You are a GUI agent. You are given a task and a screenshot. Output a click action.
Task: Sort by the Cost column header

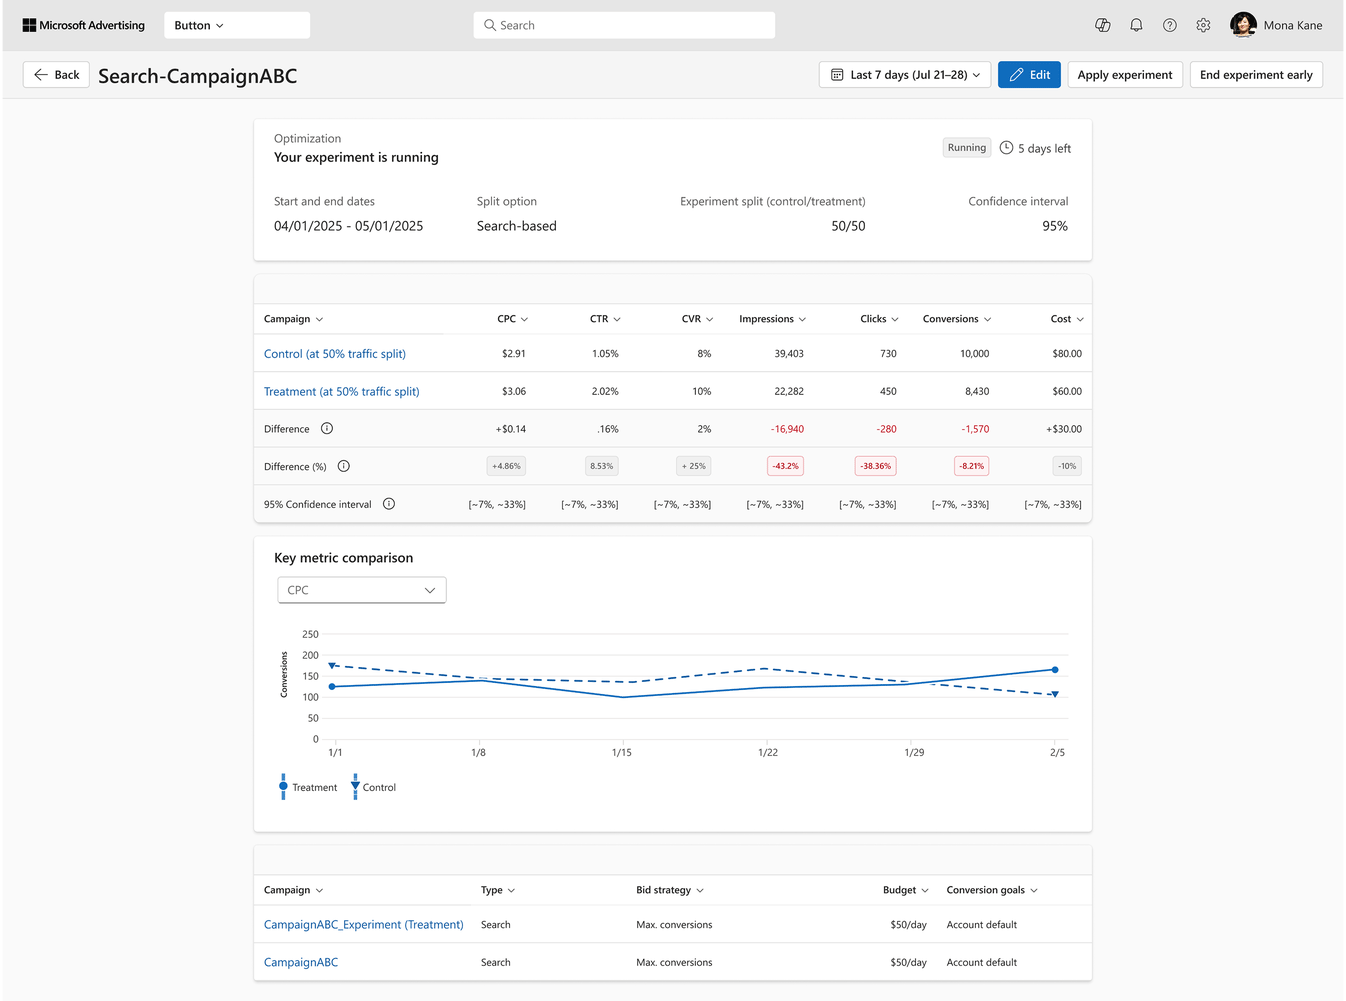(x=1067, y=319)
